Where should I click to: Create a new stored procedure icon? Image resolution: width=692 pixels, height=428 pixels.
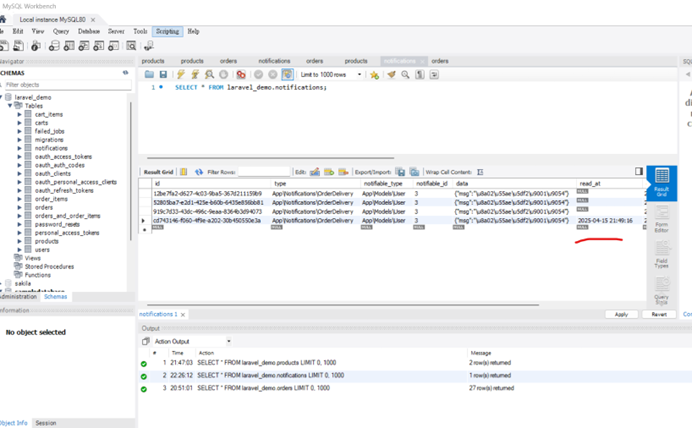coord(99,45)
